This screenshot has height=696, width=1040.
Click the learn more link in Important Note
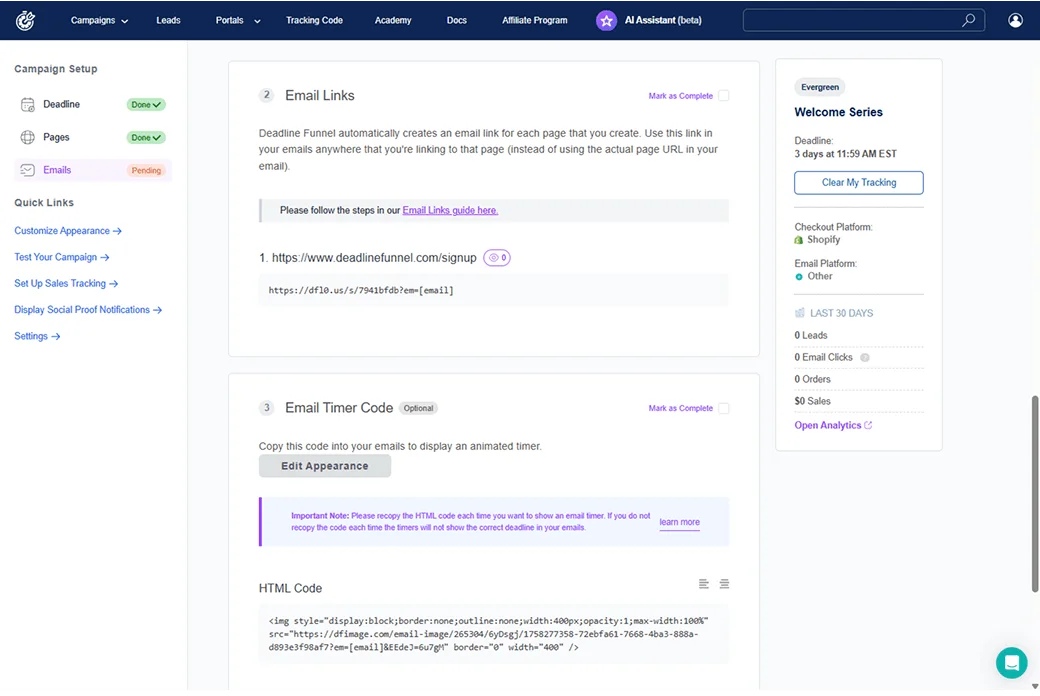click(x=679, y=522)
